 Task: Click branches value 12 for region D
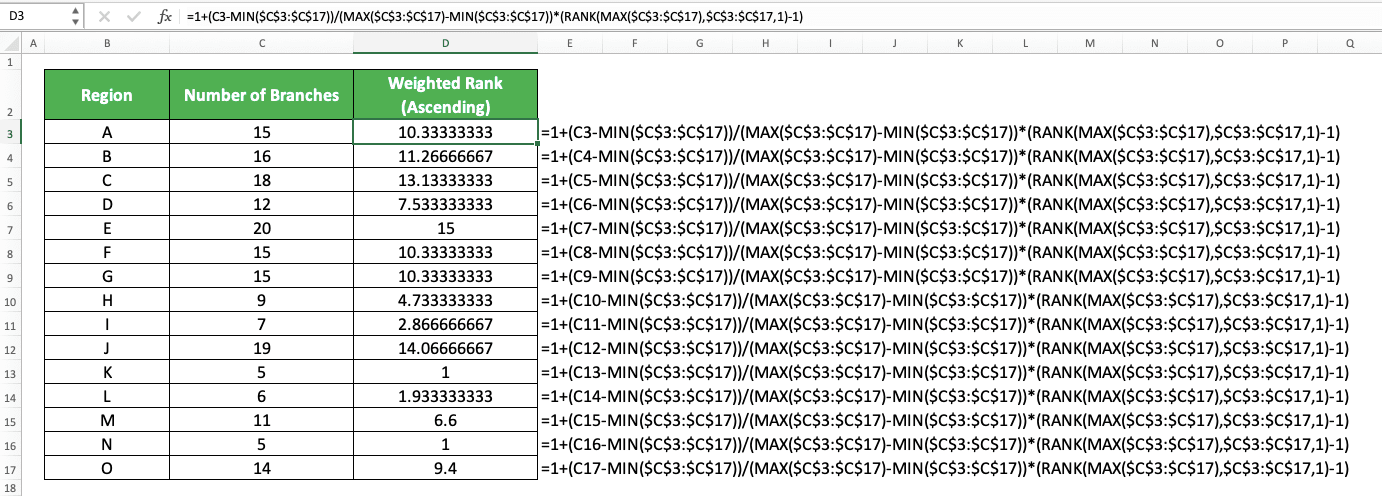[261, 205]
